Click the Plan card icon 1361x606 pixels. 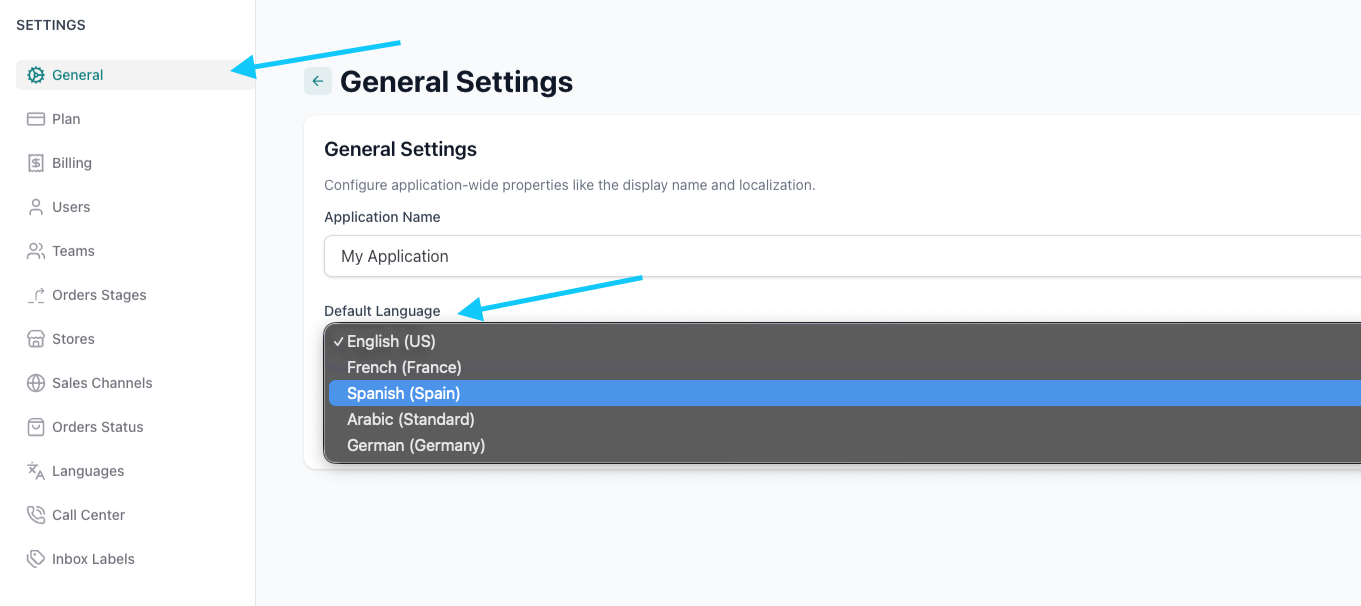(x=36, y=119)
